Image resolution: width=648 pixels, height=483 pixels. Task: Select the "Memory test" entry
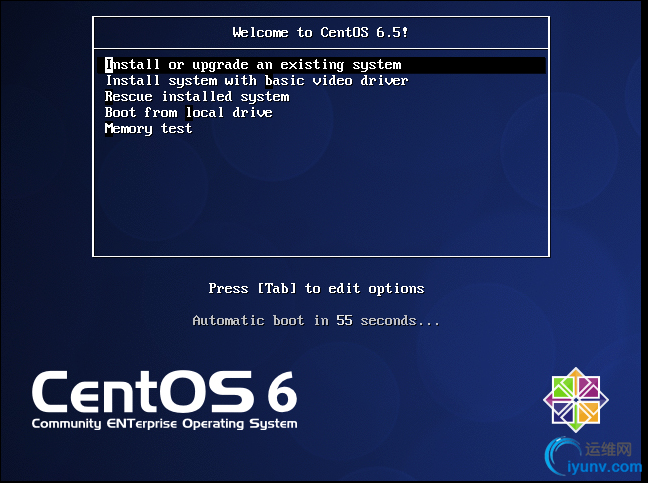pos(148,129)
